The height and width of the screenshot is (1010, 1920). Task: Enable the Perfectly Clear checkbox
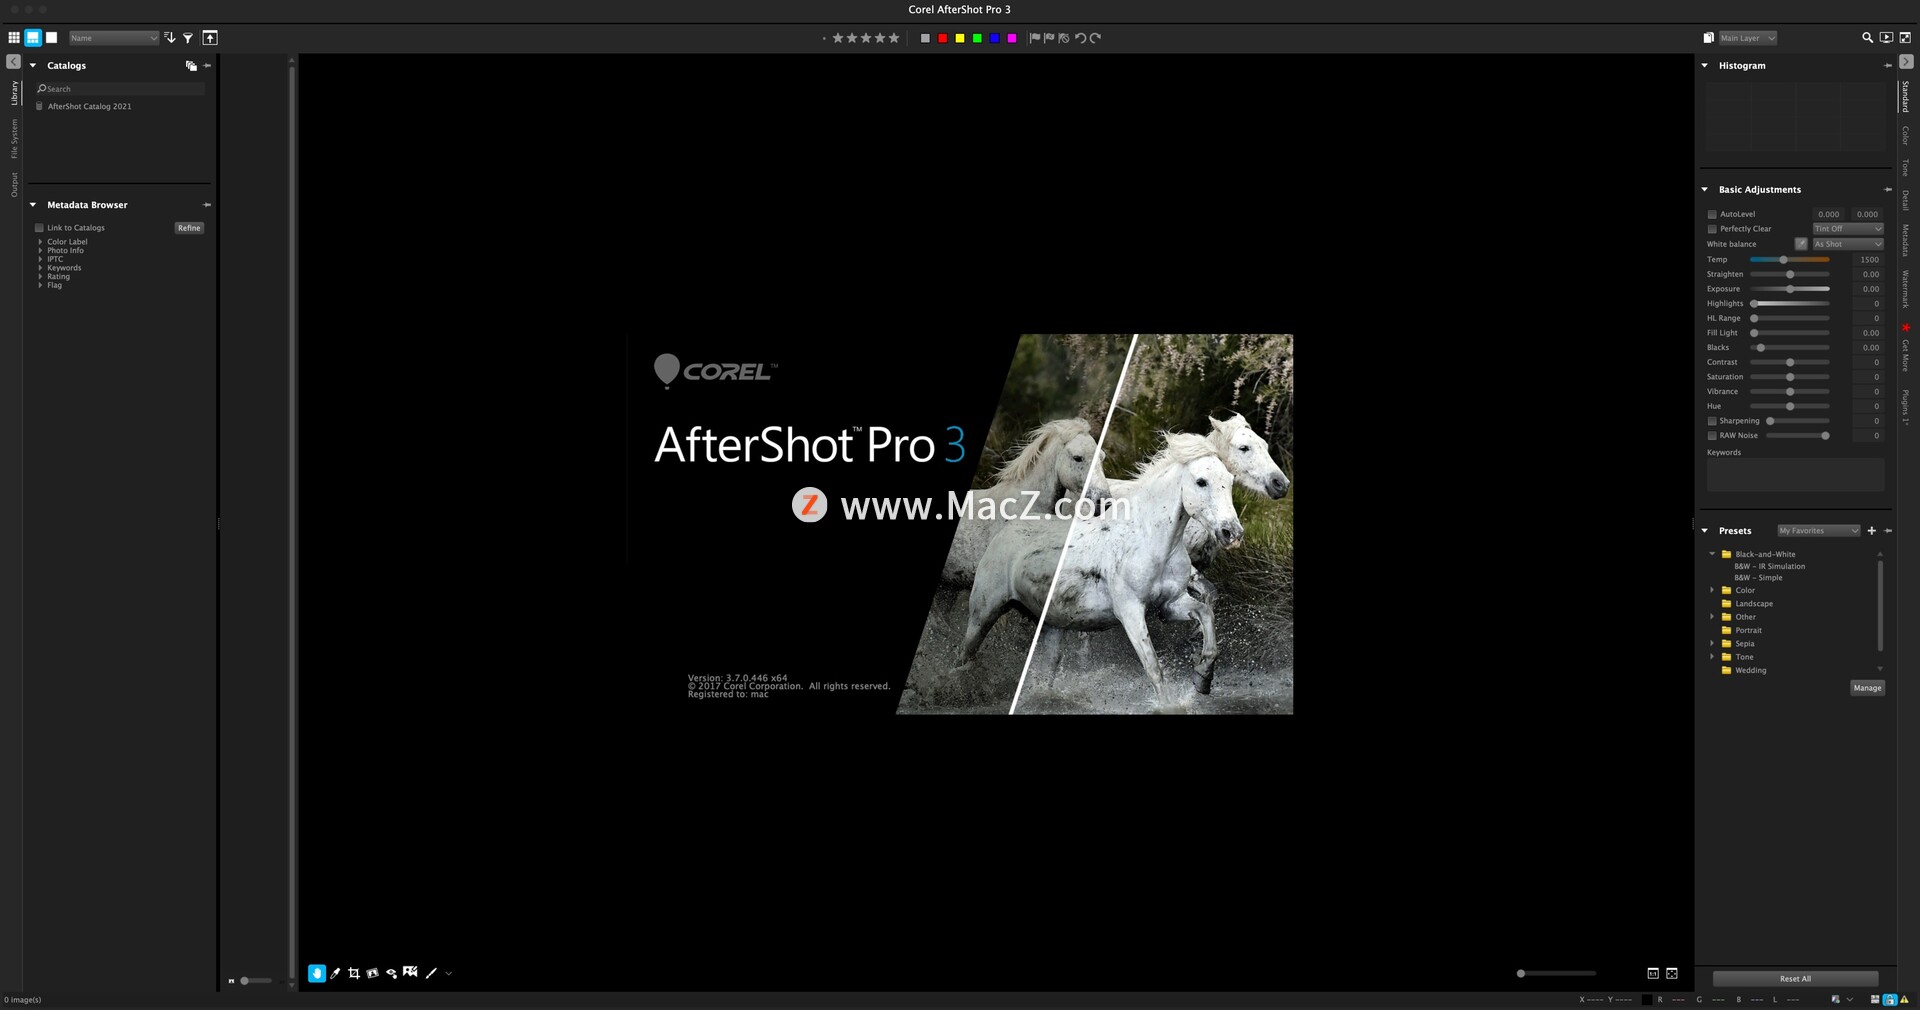coord(1712,229)
